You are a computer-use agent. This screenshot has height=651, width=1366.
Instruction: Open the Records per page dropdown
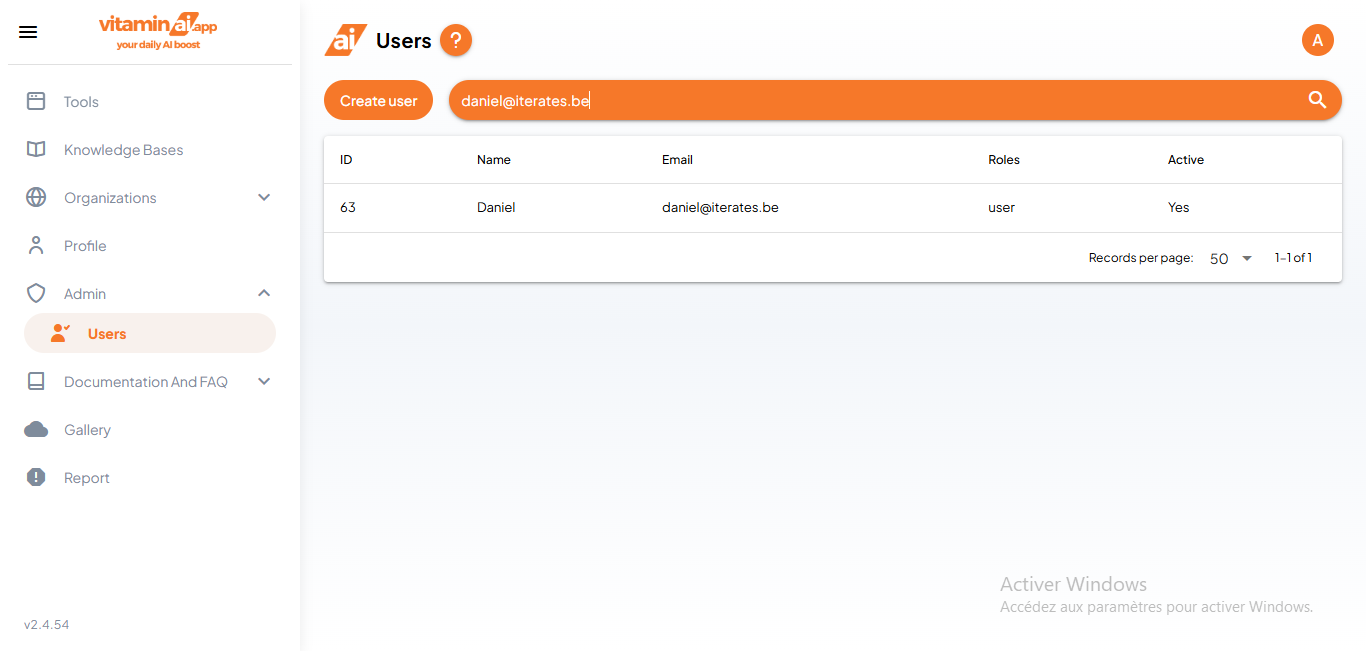[x=1229, y=258]
